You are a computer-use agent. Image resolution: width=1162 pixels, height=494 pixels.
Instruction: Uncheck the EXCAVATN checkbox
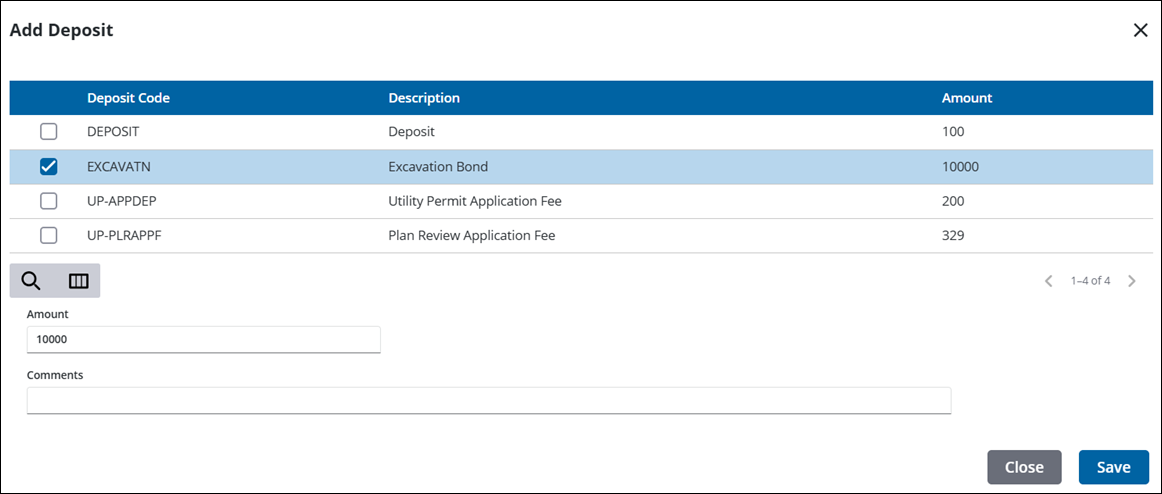[48, 167]
